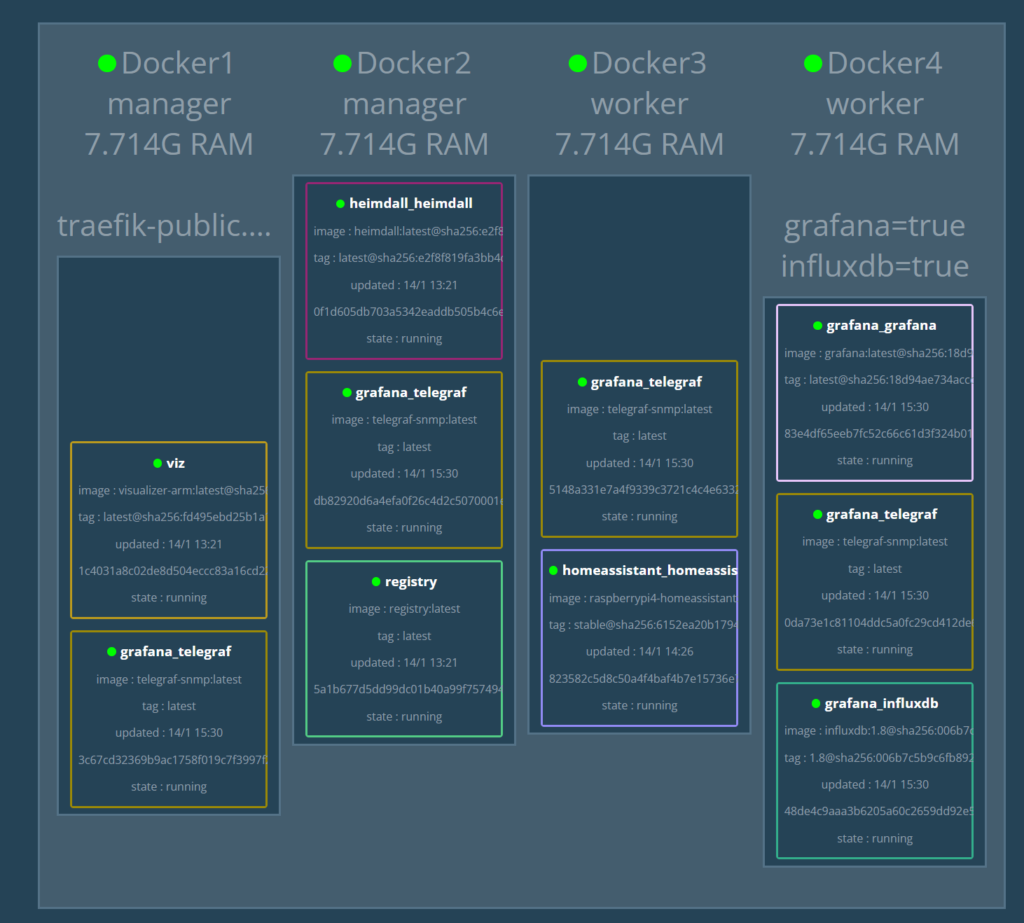Click the status dot next to viz

point(157,463)
